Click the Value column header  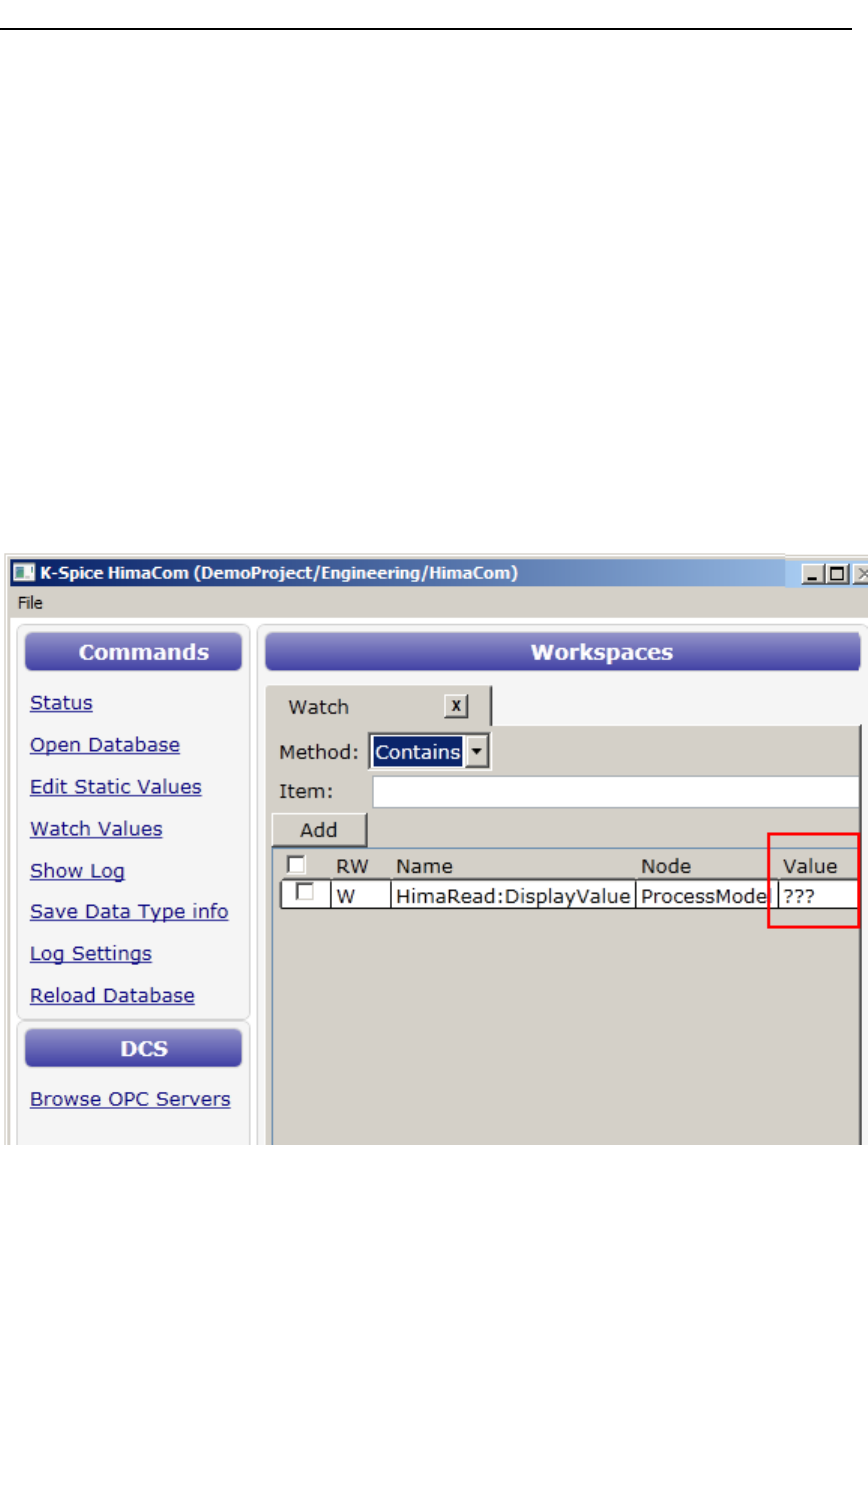pyautogui.click(x=810, y=866)
